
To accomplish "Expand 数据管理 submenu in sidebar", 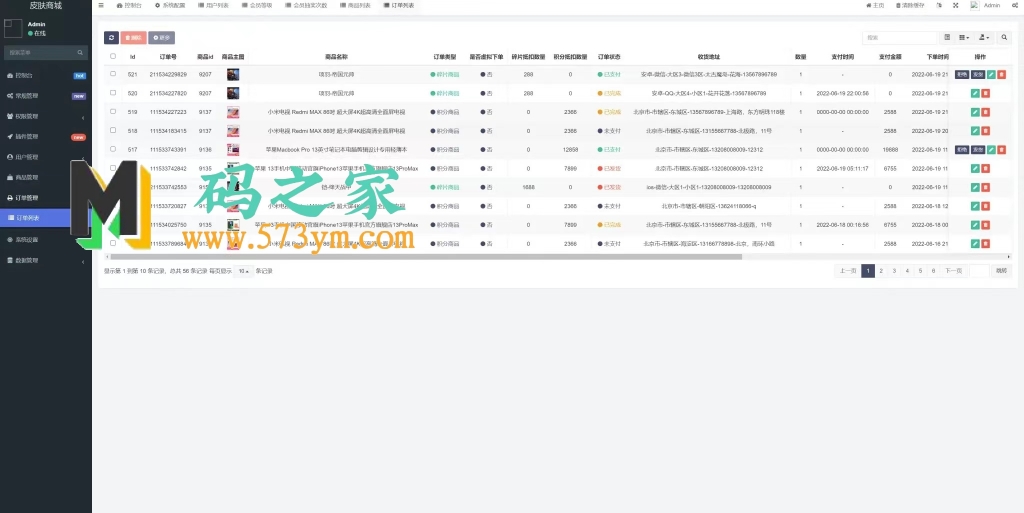I will pos(44,260).
